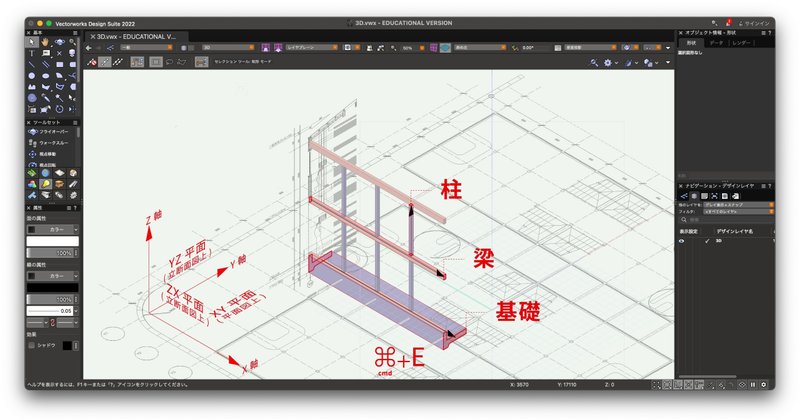The height and width of the screenshot is (419, 800).
Task: Click the back arrow in view bar
Action: click(x=89, y=47)
